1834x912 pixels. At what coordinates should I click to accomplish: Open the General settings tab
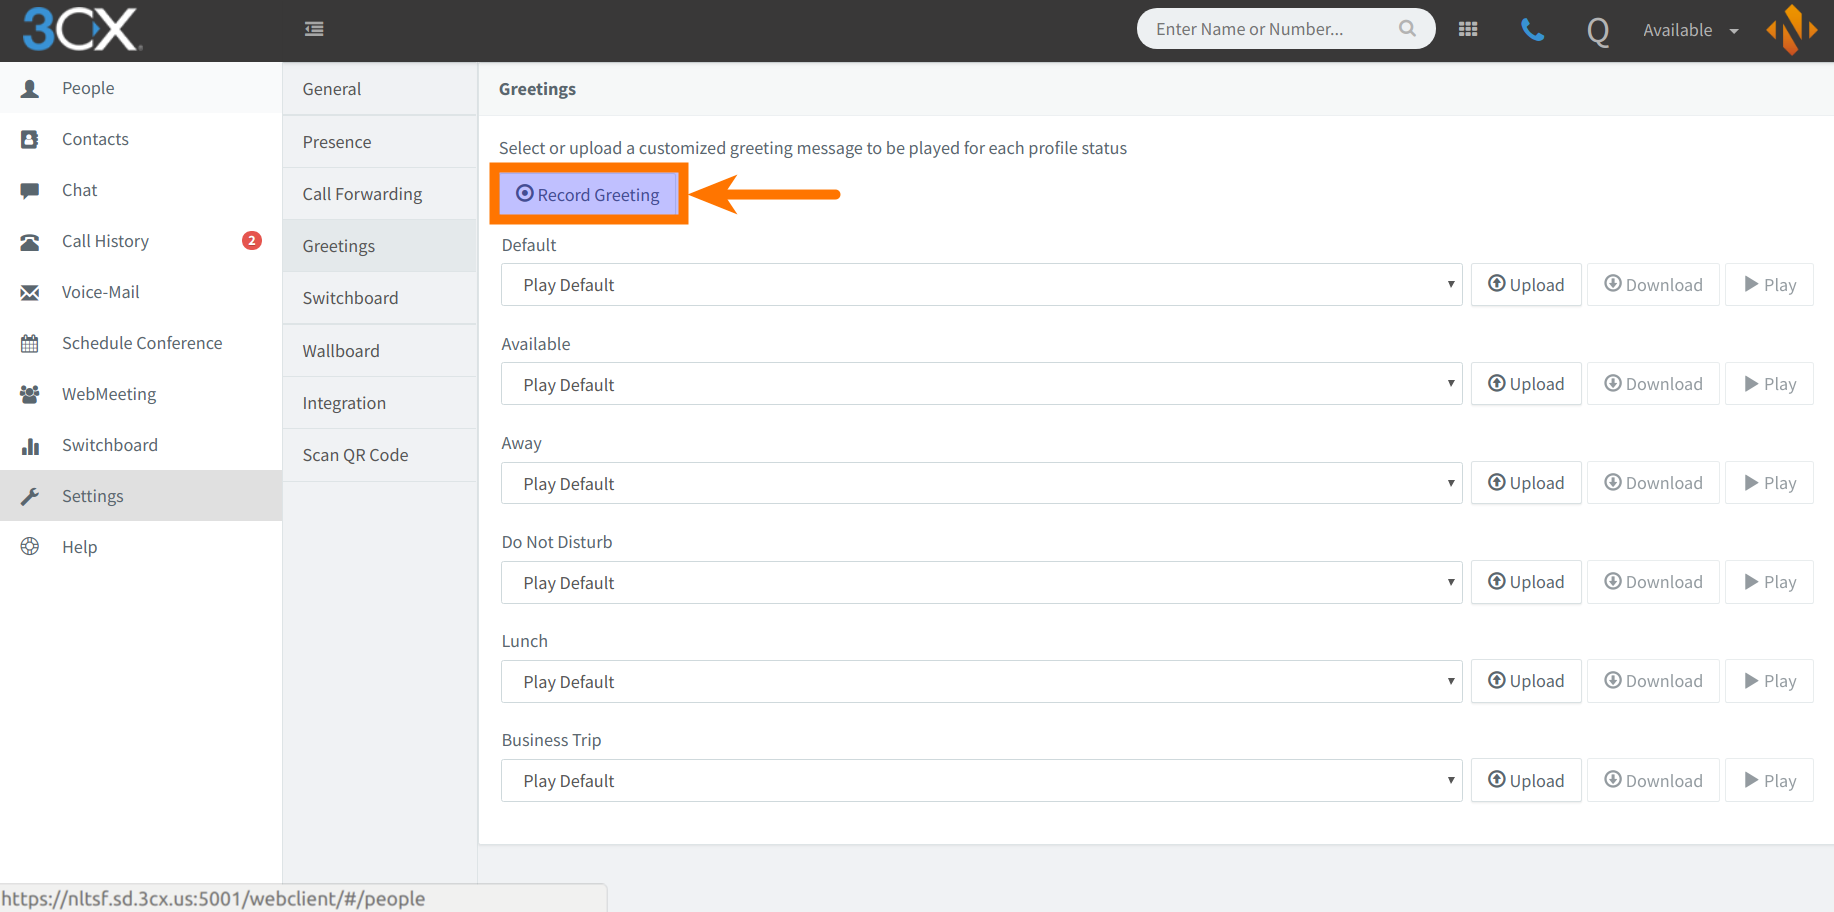click(x=380, y=89)
